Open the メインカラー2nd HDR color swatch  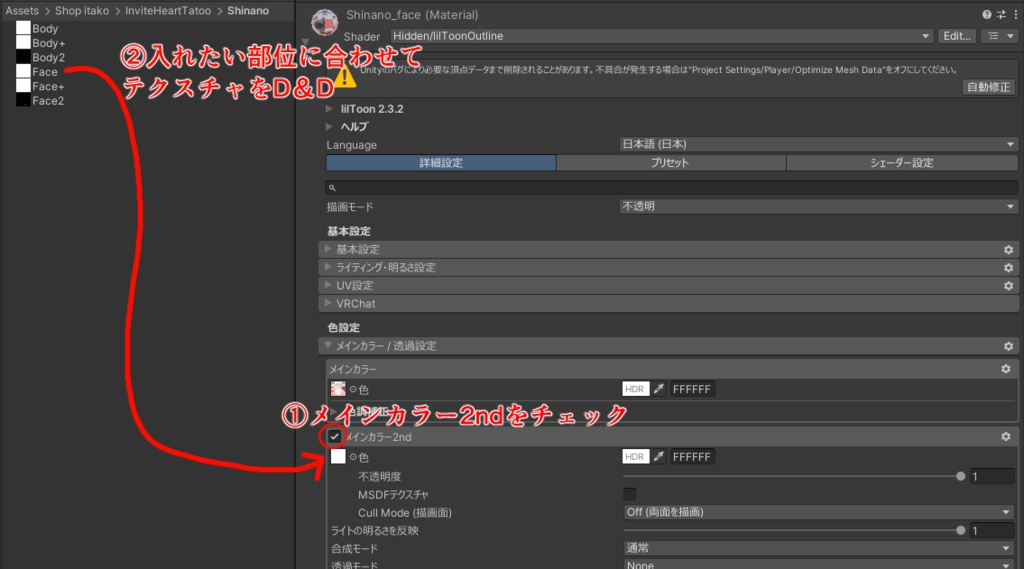coord(635,457)
